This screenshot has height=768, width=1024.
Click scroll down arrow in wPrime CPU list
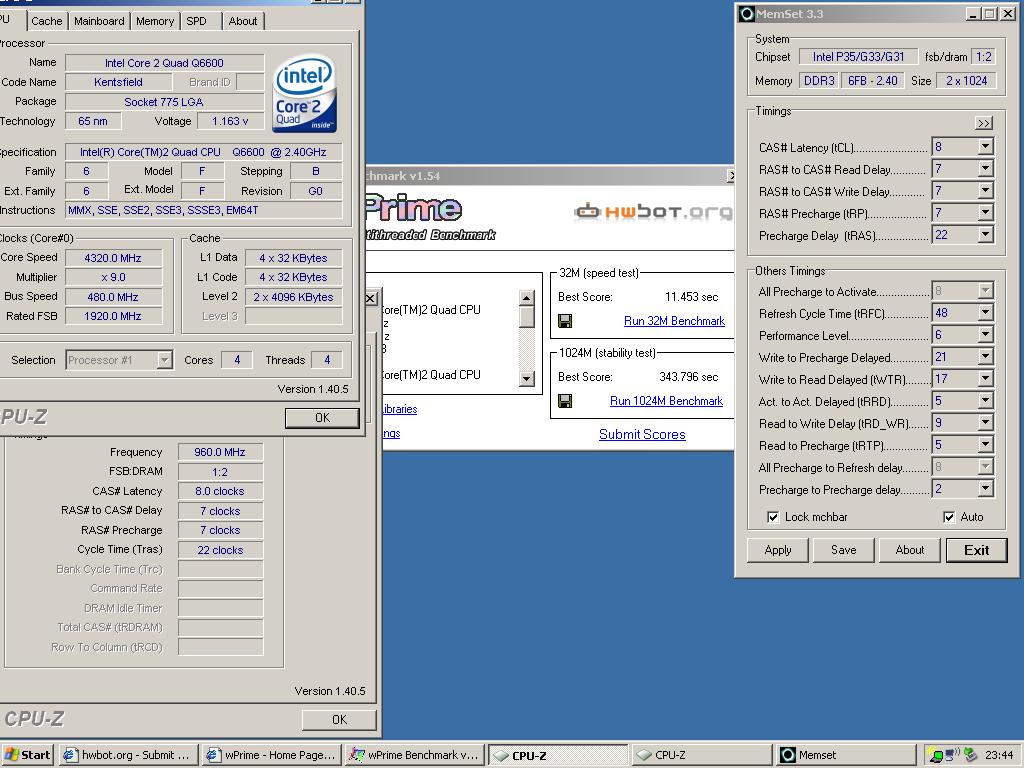point(526,379)
